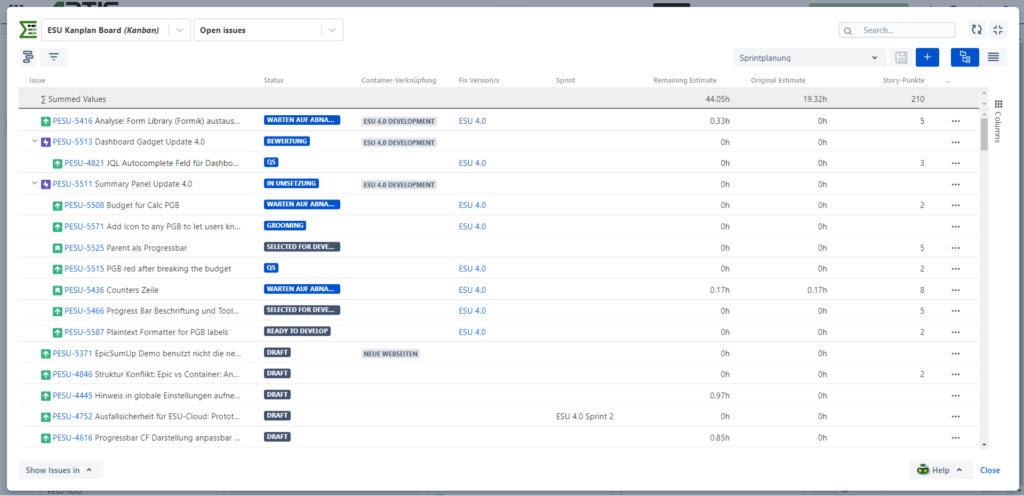Open the Open issues filter dropdown

(x=331, y=30)
